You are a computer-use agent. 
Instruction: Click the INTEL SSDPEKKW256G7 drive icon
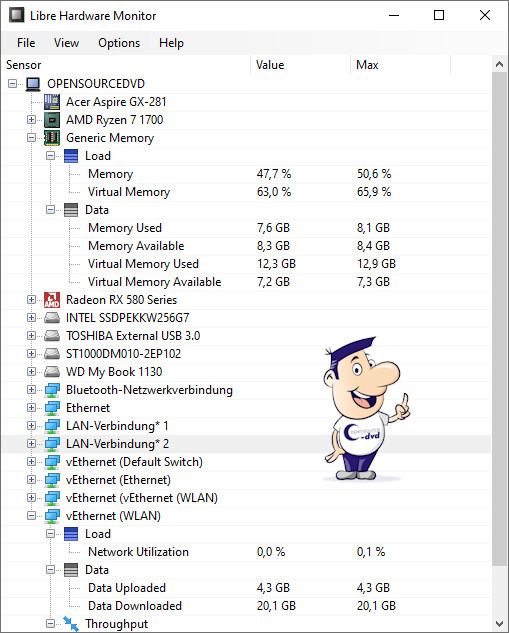[52, 318]
